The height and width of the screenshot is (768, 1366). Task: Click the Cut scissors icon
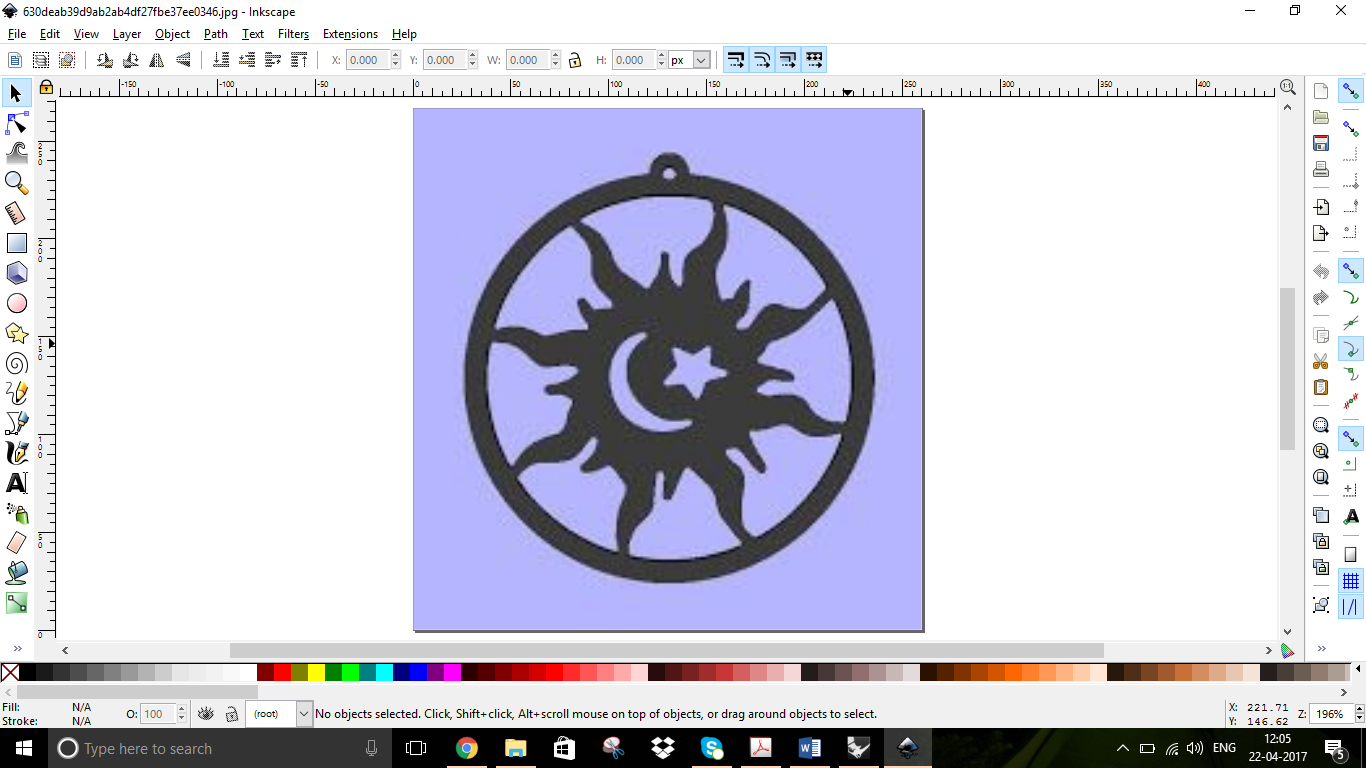pyautogui.click(x=1321, y=361)
